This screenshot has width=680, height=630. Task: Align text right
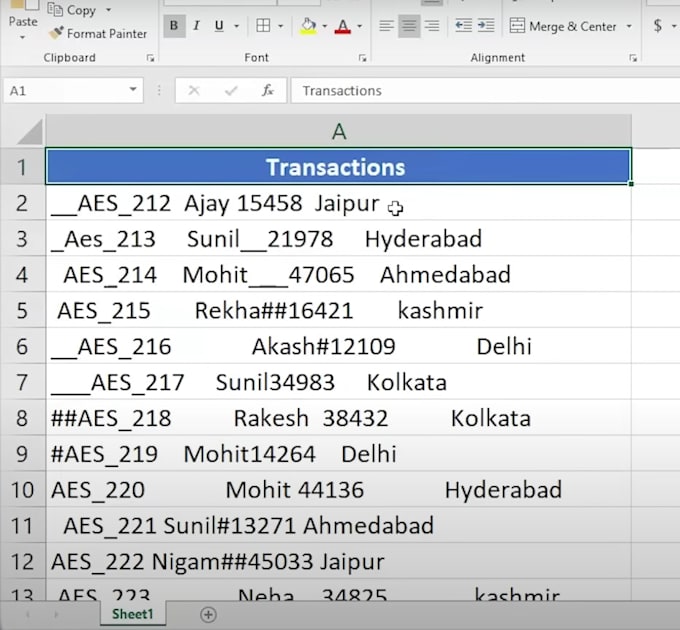coord(432,26)
